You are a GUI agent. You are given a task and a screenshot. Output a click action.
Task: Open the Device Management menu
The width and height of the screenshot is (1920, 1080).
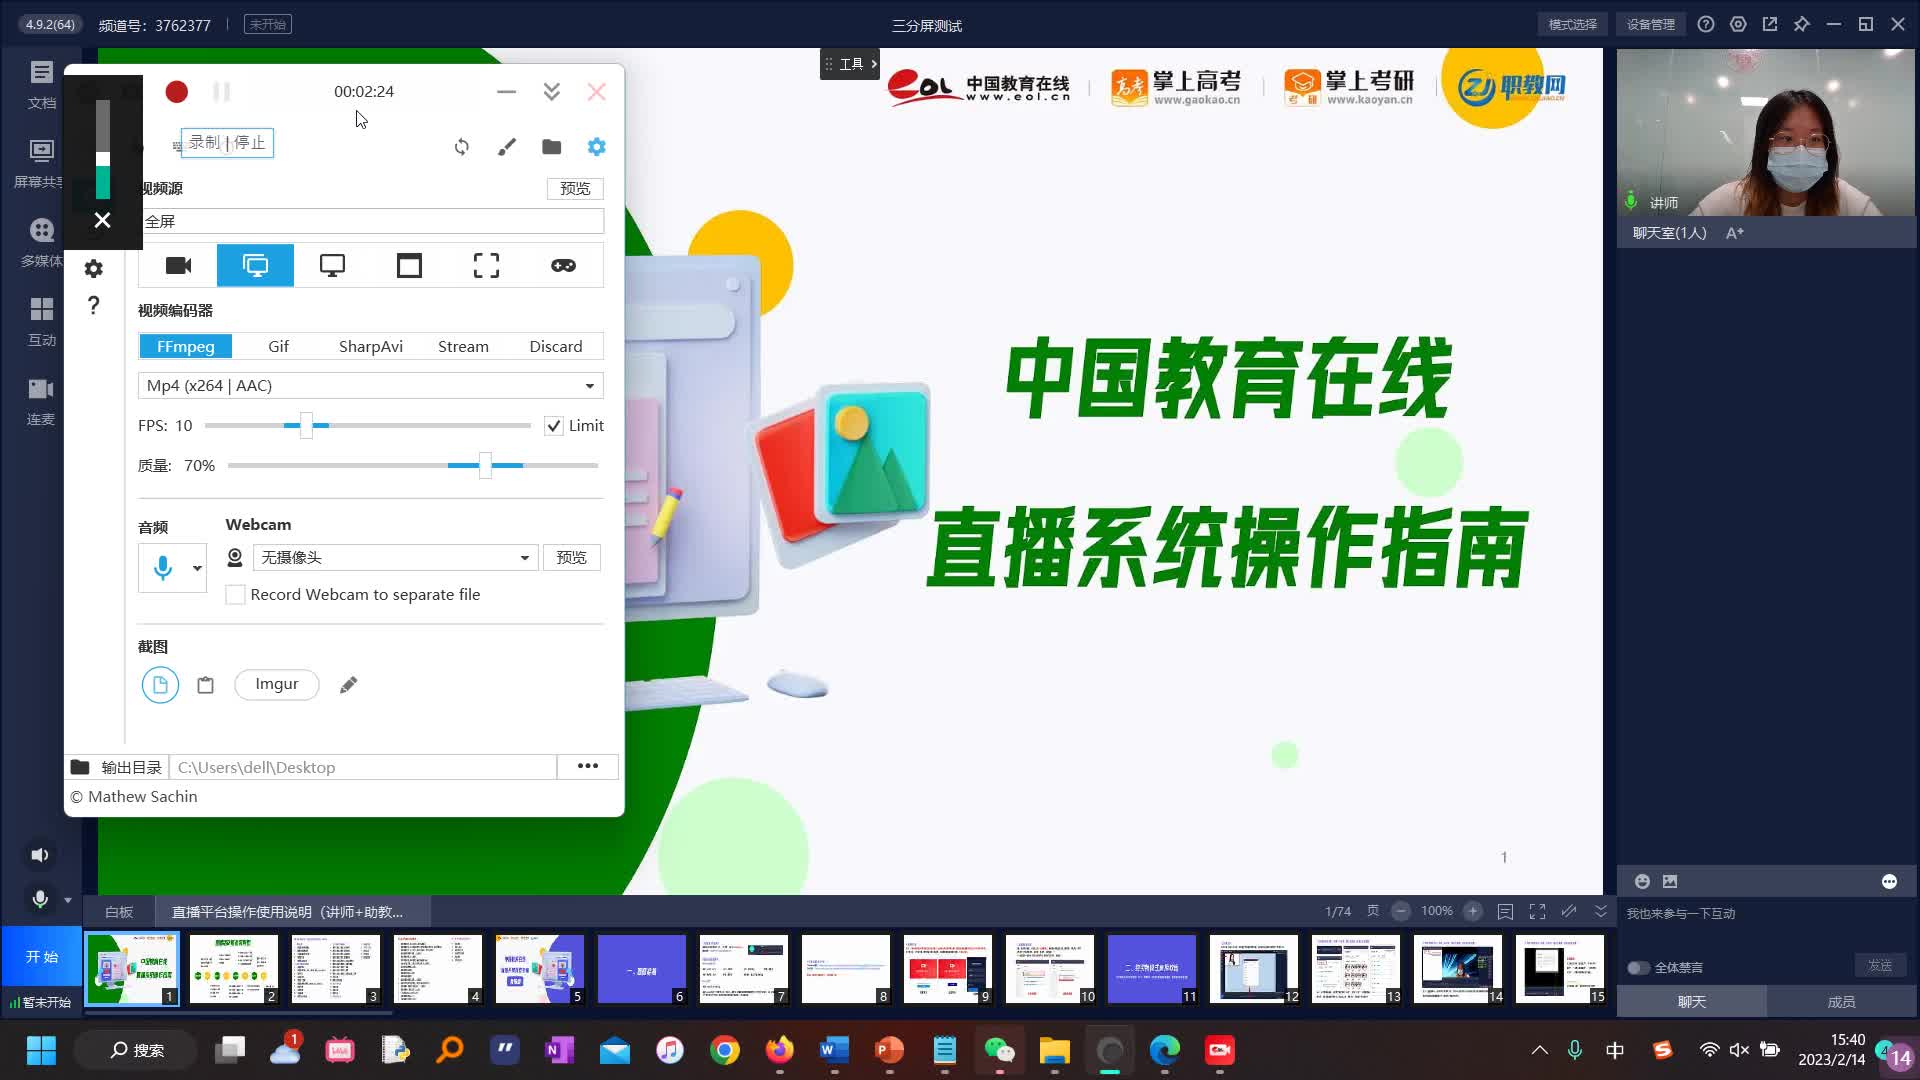(1650, 24)
